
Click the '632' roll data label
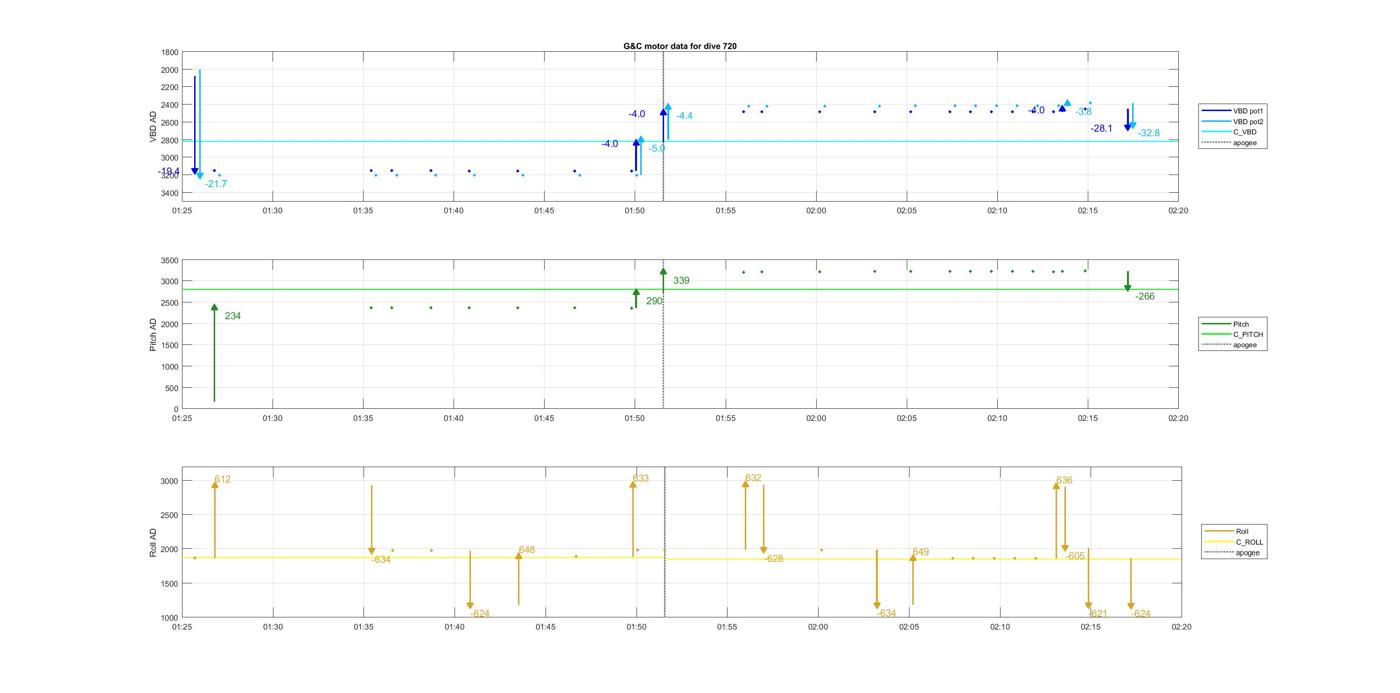tap(753, 479)
